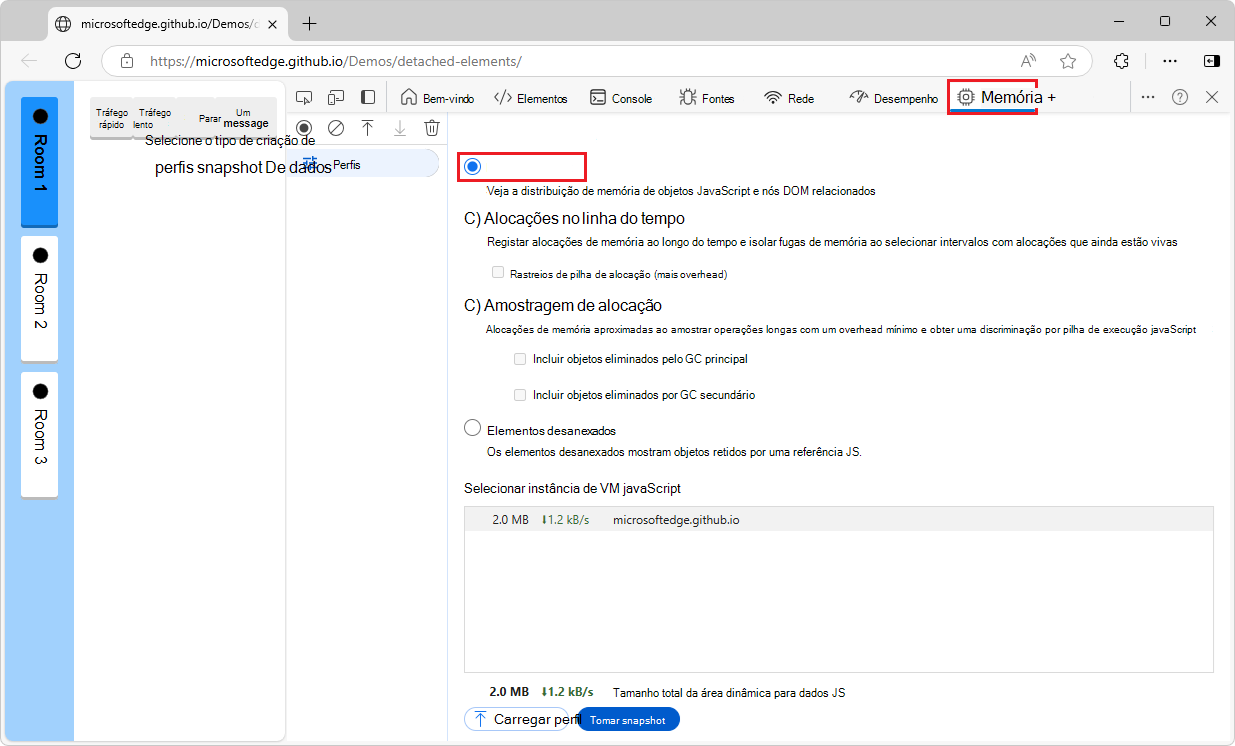Check Incluir objetos eliminados pelo GC principal
The height and width of the screenshot is (746, 1235).
520,359
